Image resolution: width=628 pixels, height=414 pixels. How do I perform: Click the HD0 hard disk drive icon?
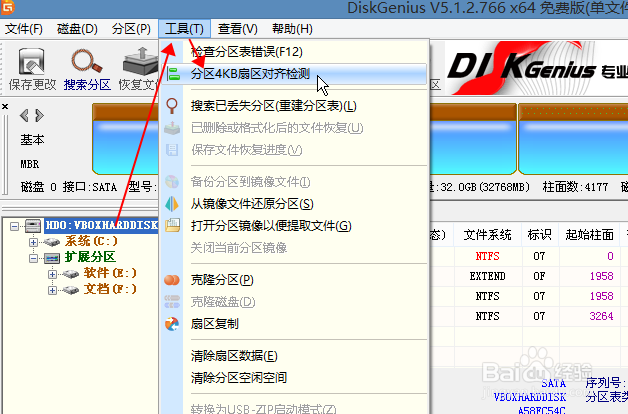(33, 226)
